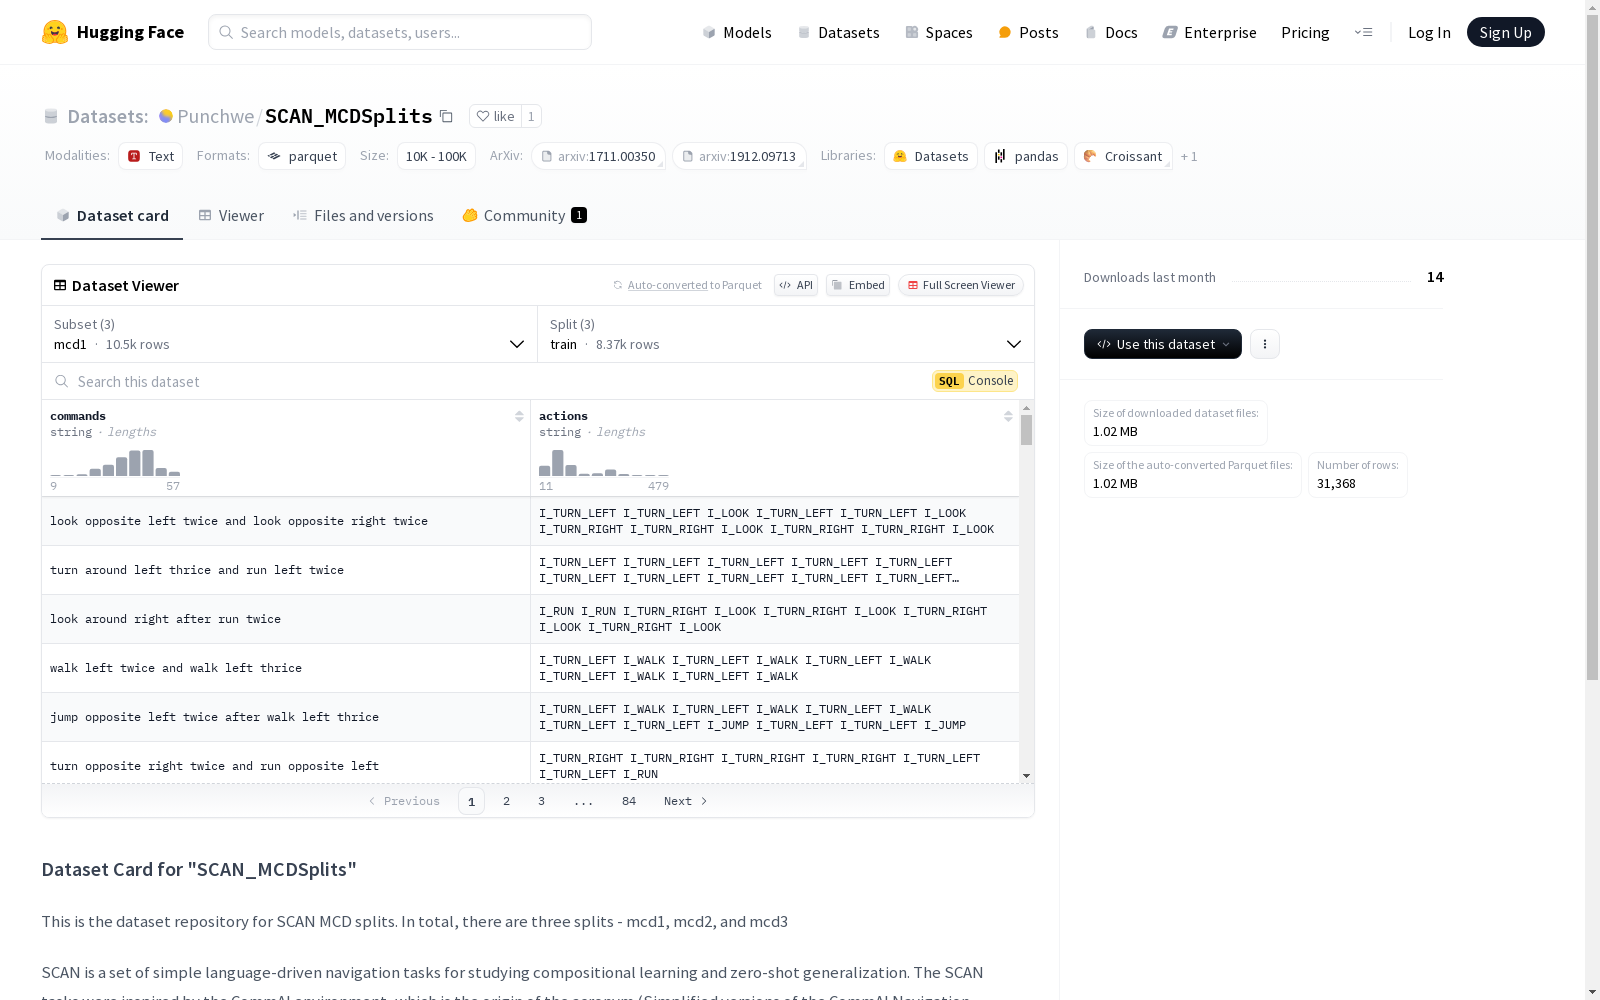Click the commands lengths histogram

115,463
